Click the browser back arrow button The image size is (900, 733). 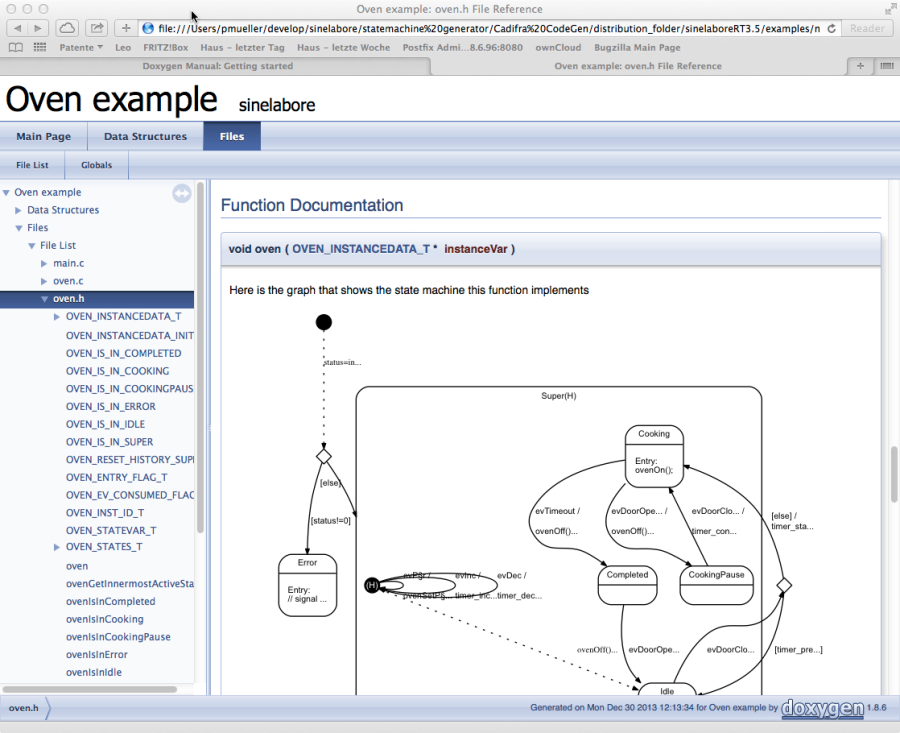tap(14, 28)
